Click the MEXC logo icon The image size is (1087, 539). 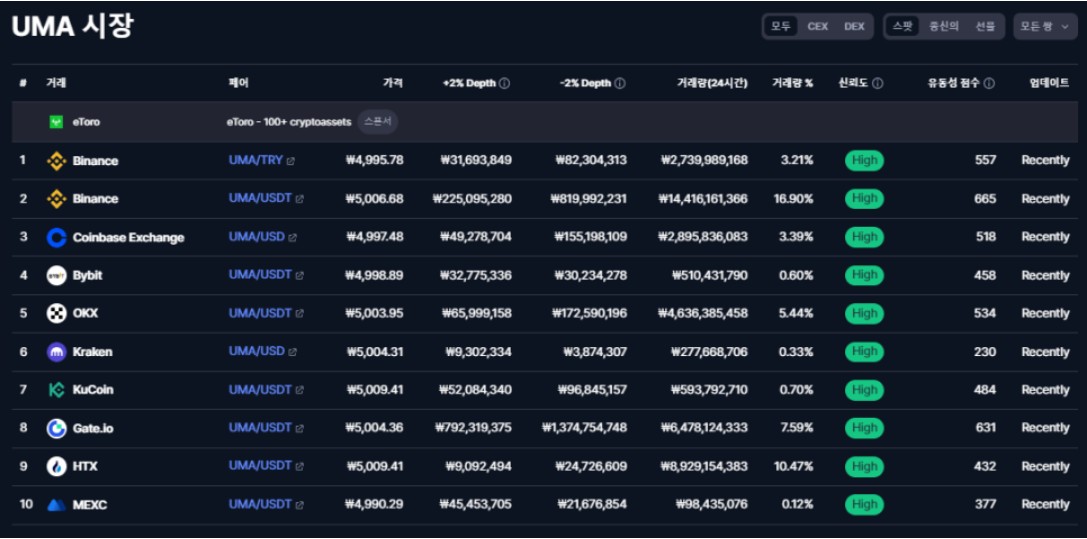coord(56,505)
